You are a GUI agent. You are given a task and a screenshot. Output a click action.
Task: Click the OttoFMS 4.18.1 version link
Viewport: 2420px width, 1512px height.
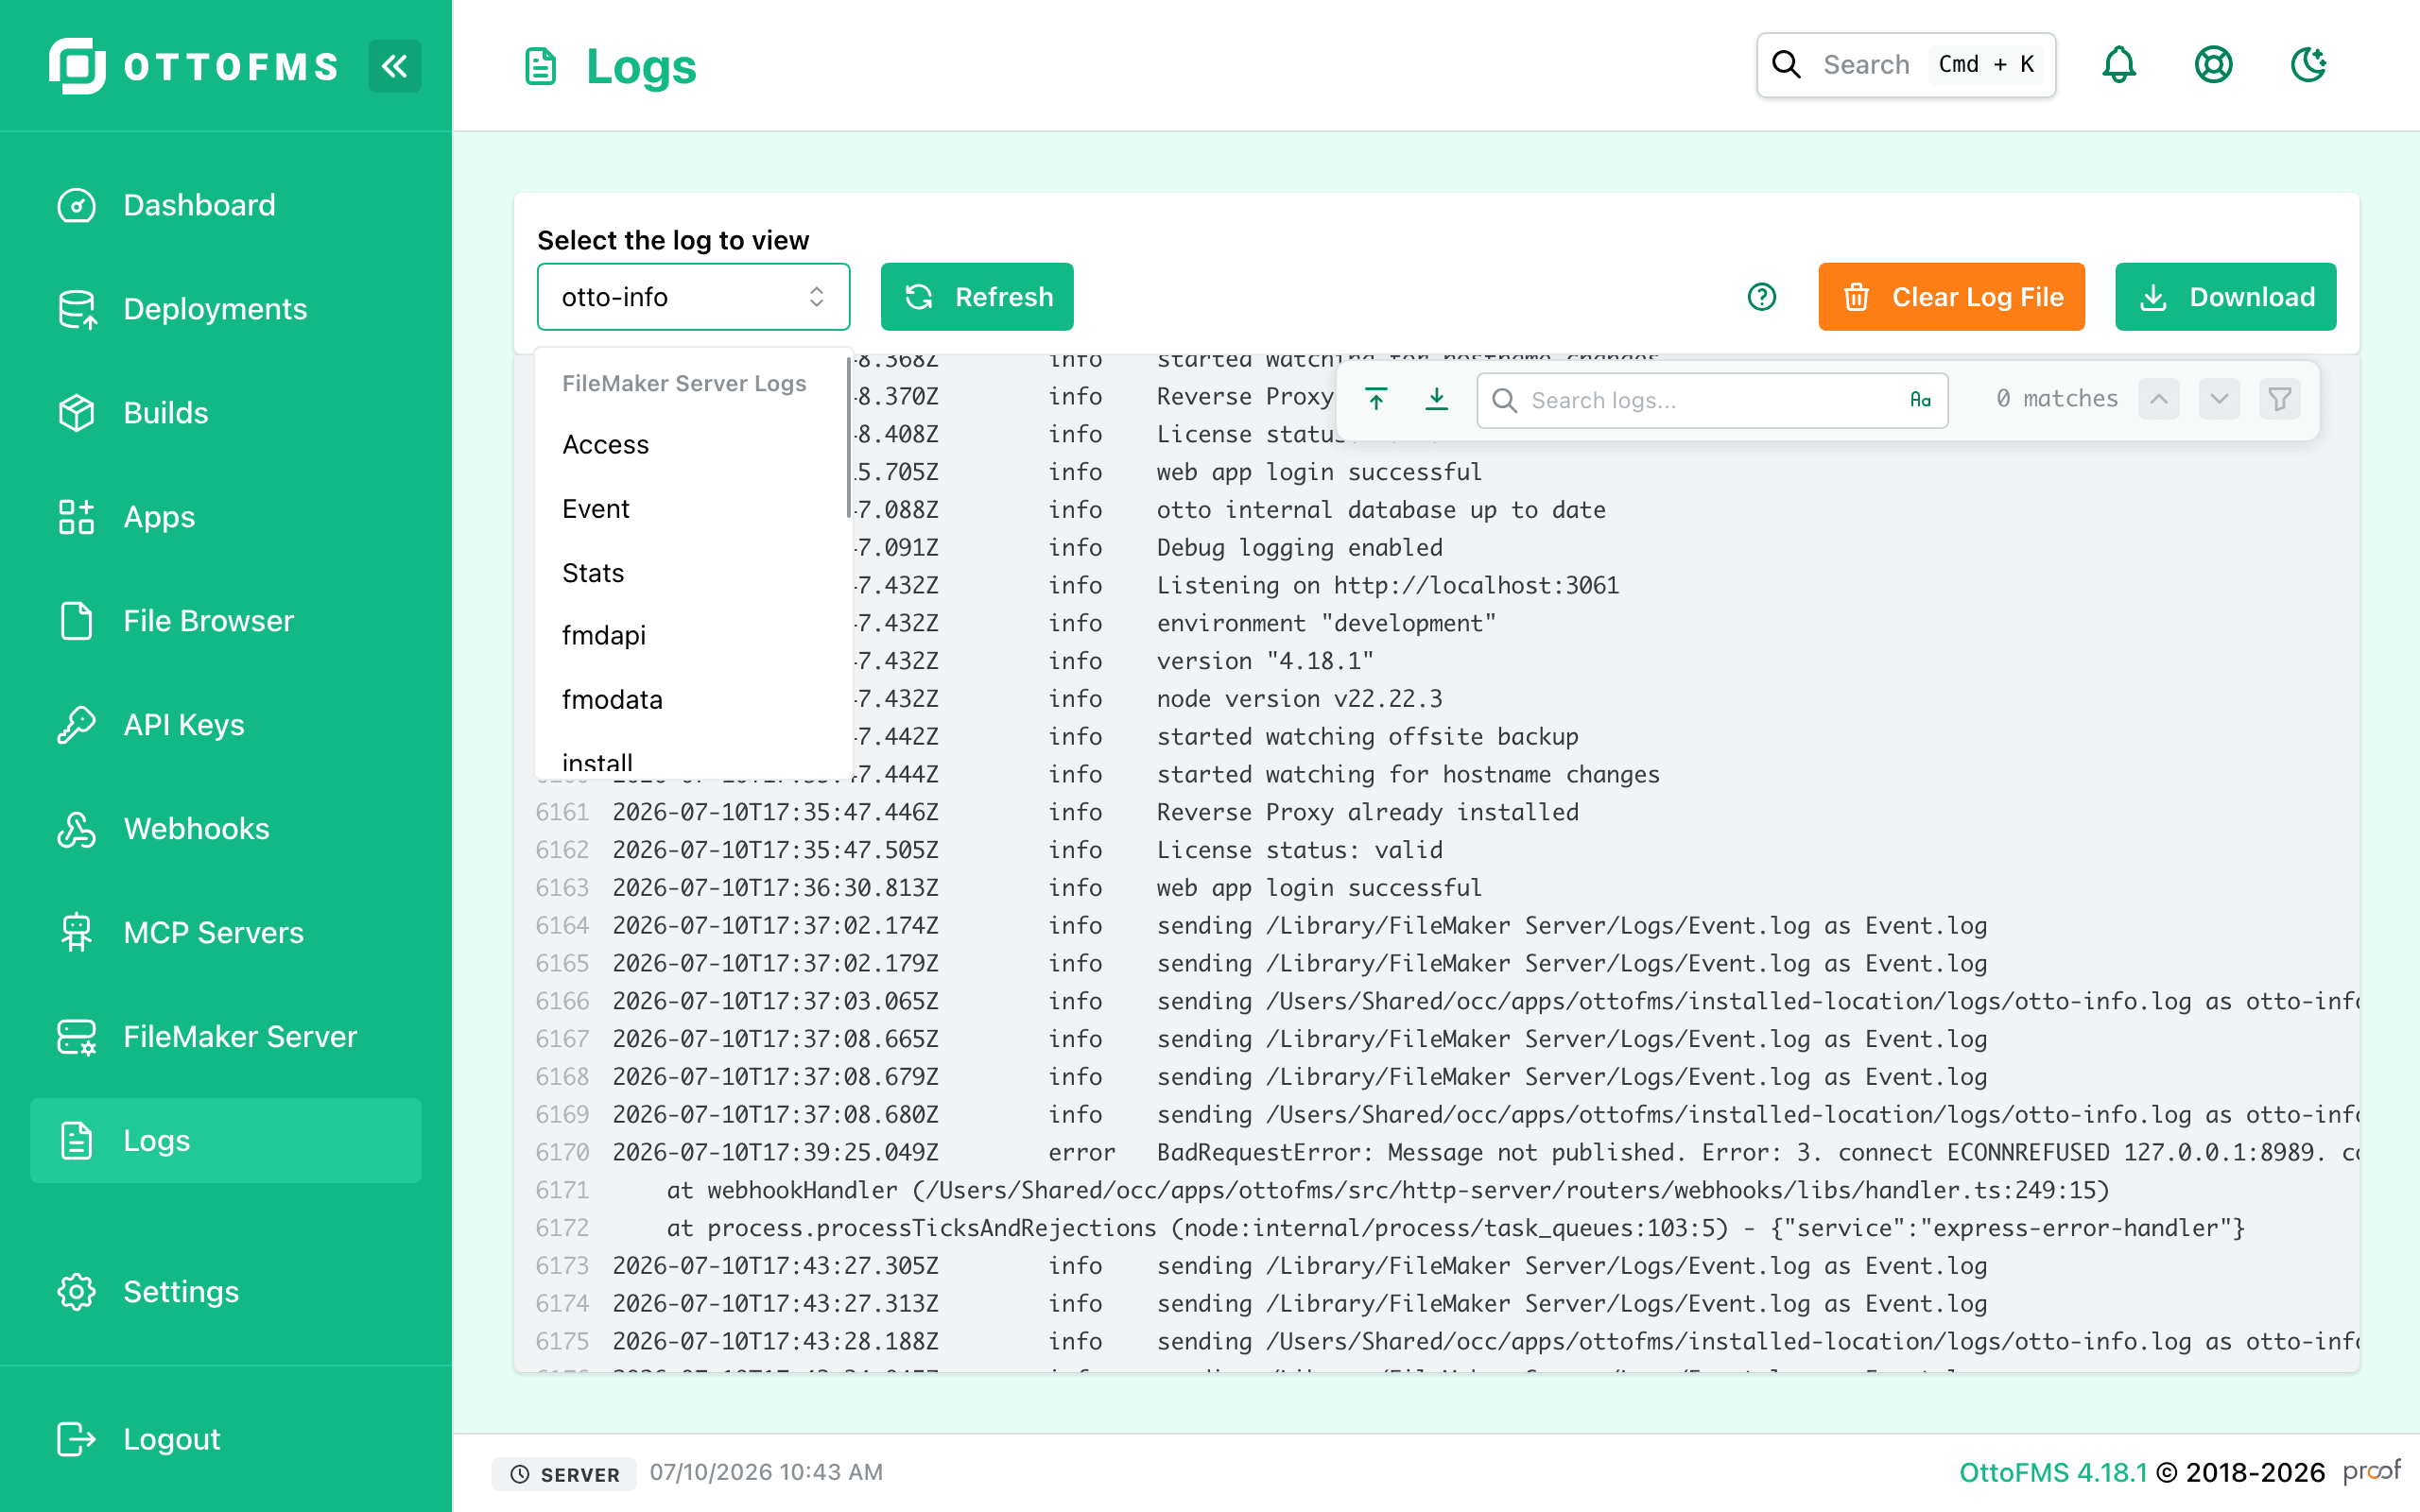pyautogui.click(x=2052, y=1473)
